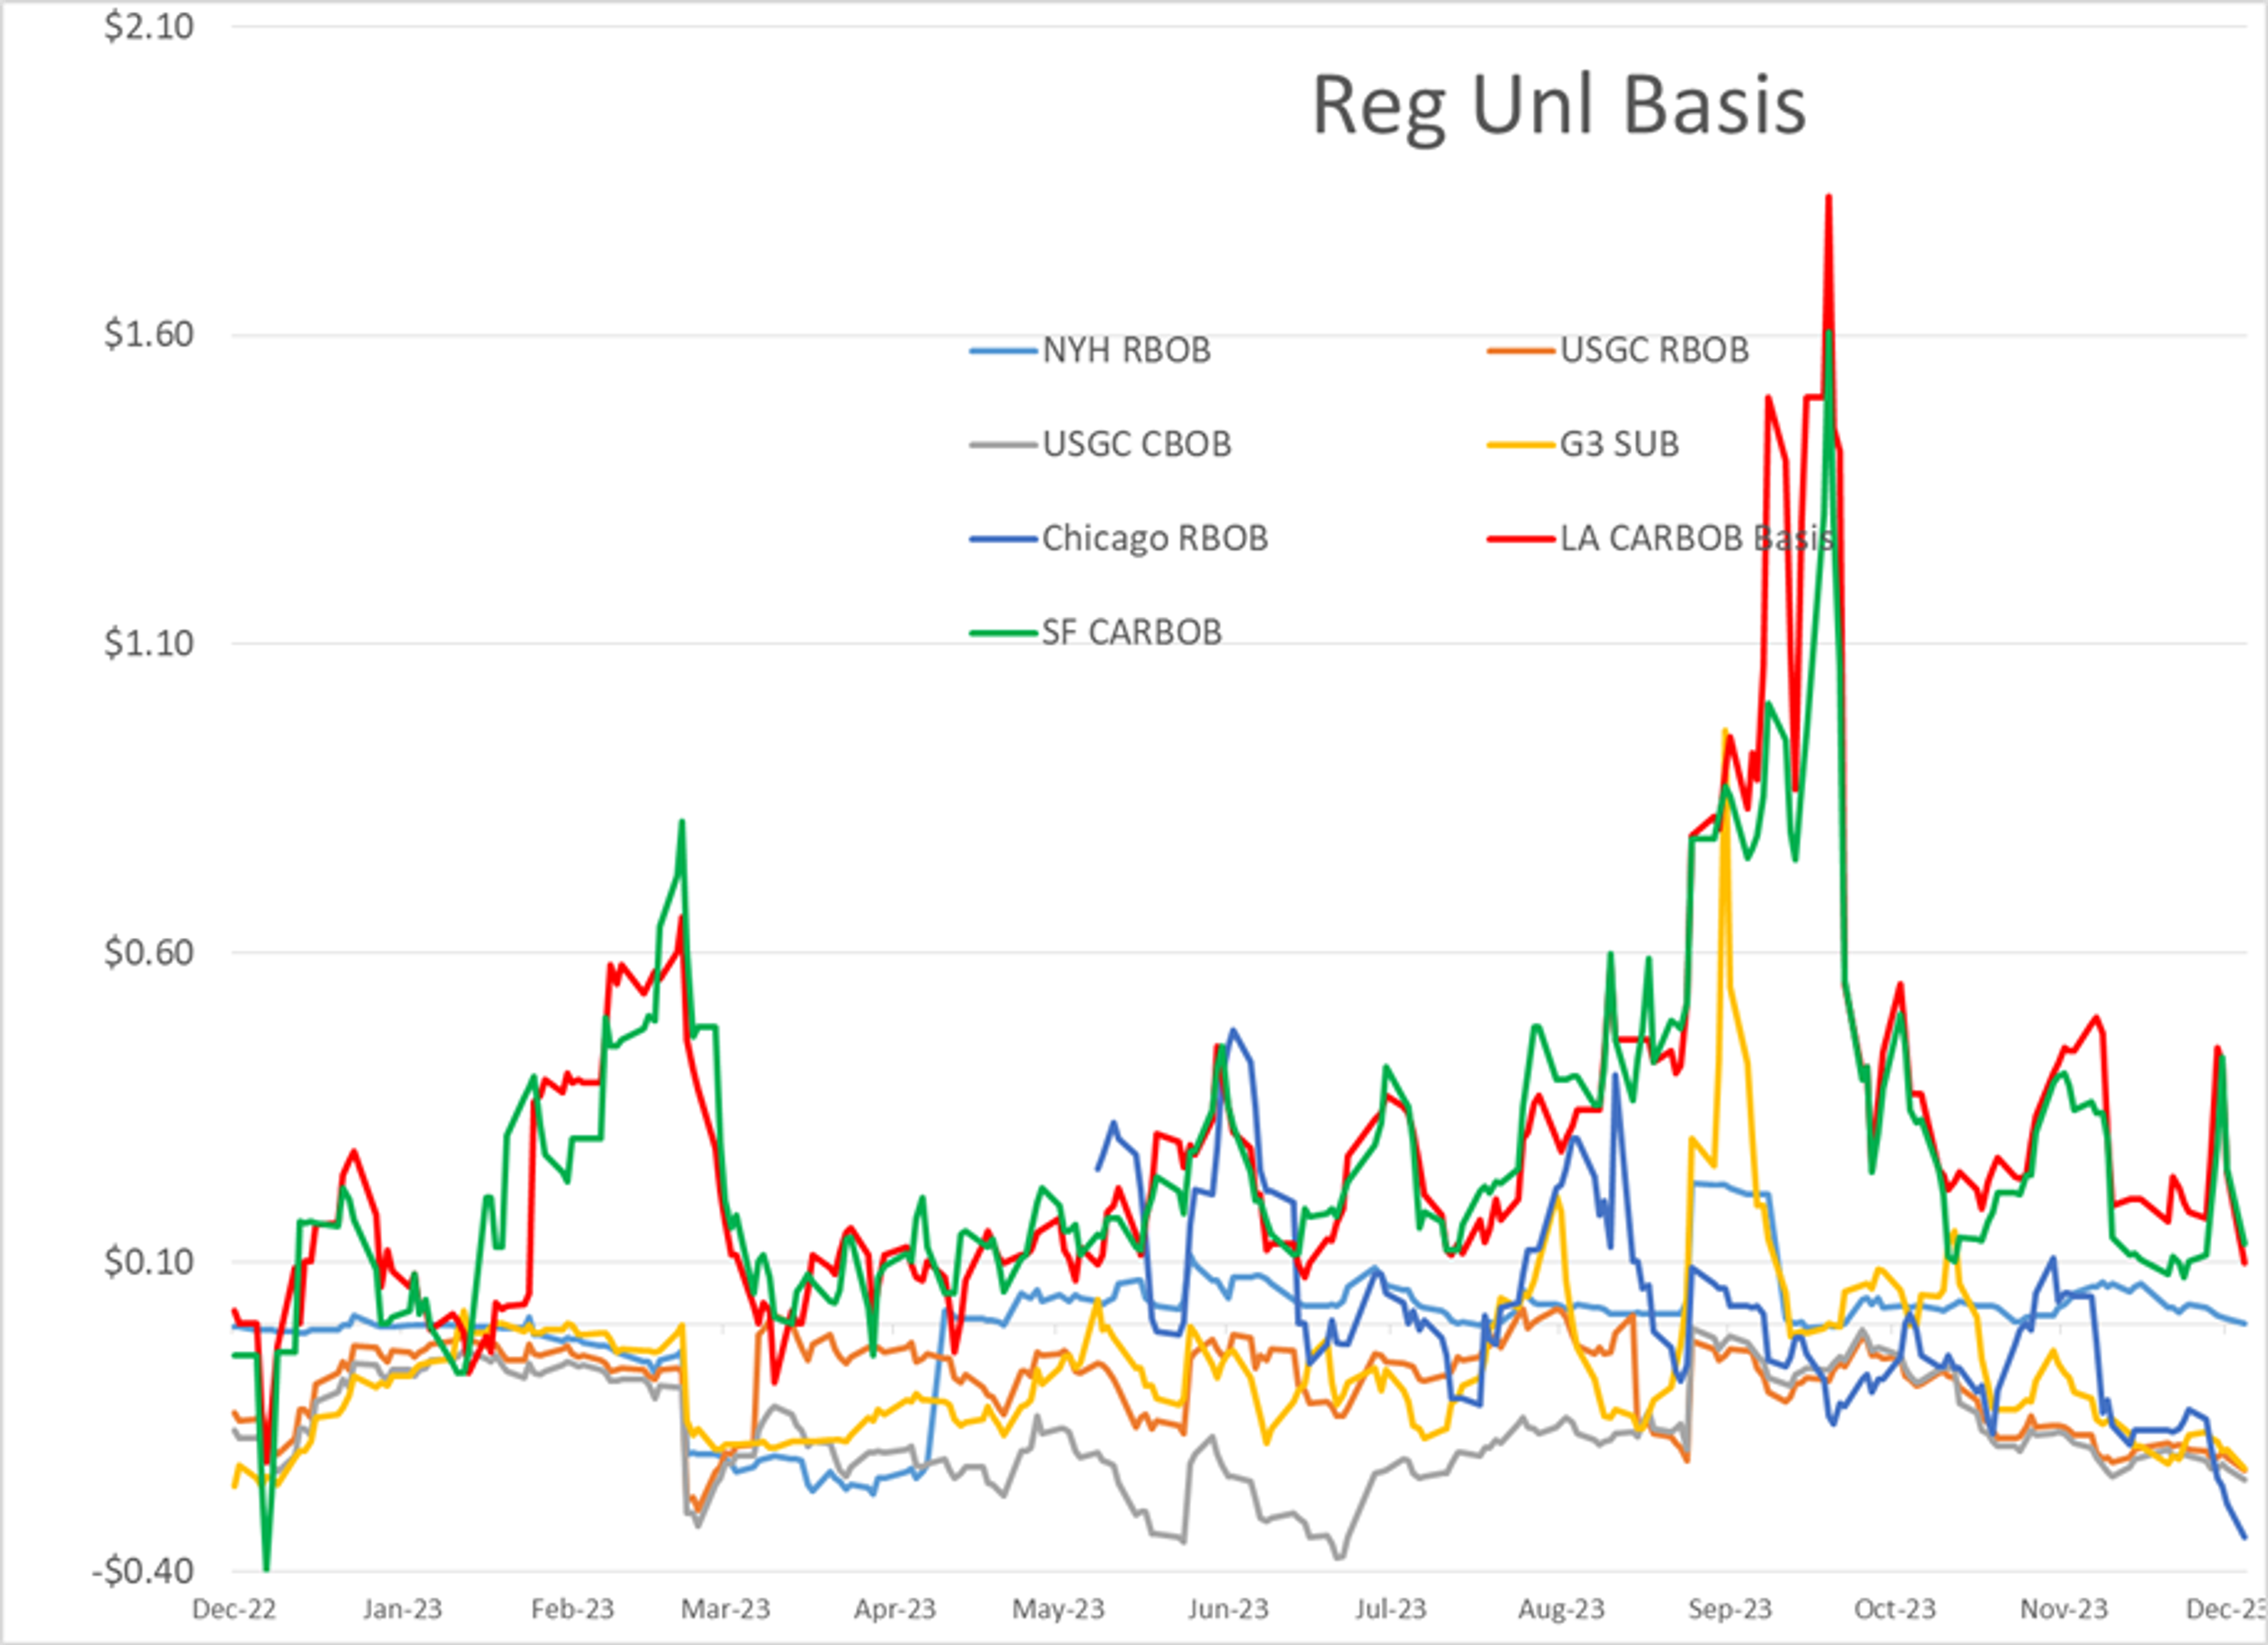Click the Sep-23 x-axis label

point(1730,1609)
